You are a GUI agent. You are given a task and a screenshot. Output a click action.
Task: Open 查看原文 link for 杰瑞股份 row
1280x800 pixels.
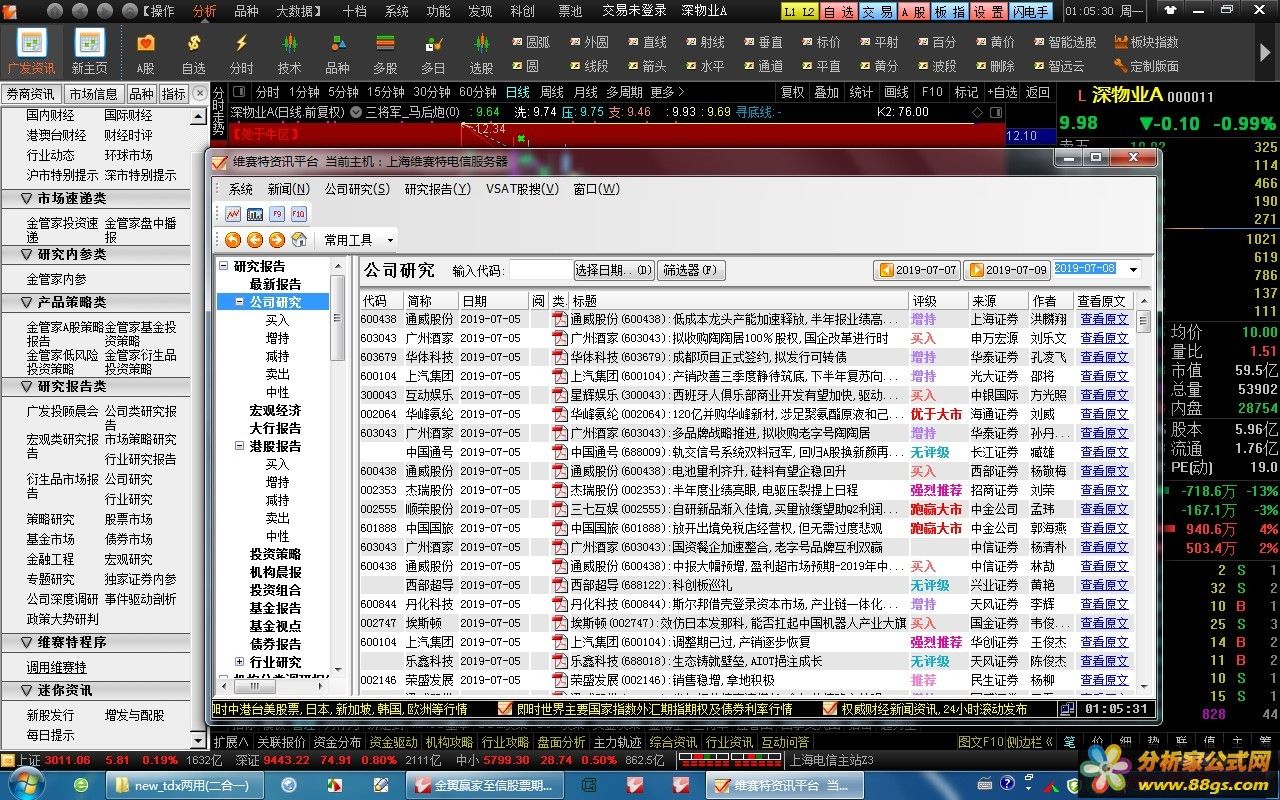click(1104, 490)
